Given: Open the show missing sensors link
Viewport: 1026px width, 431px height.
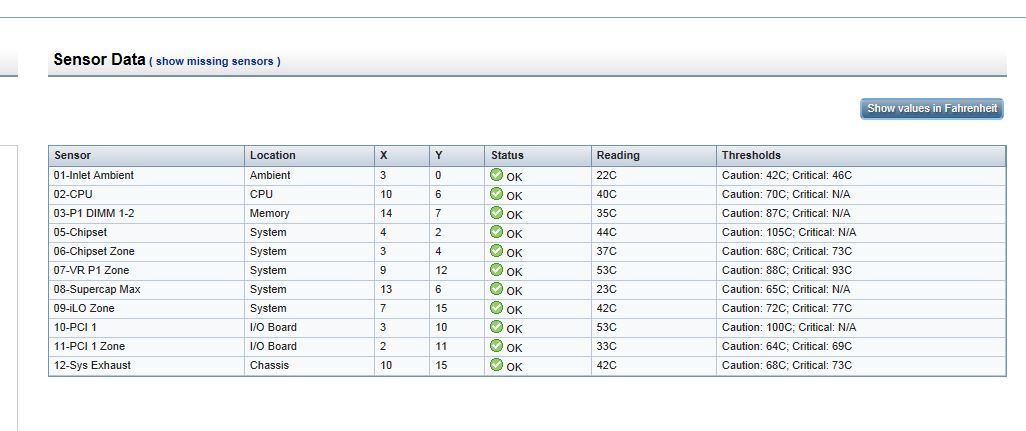Looking at the screenshot, I should [x=215, y=61].
